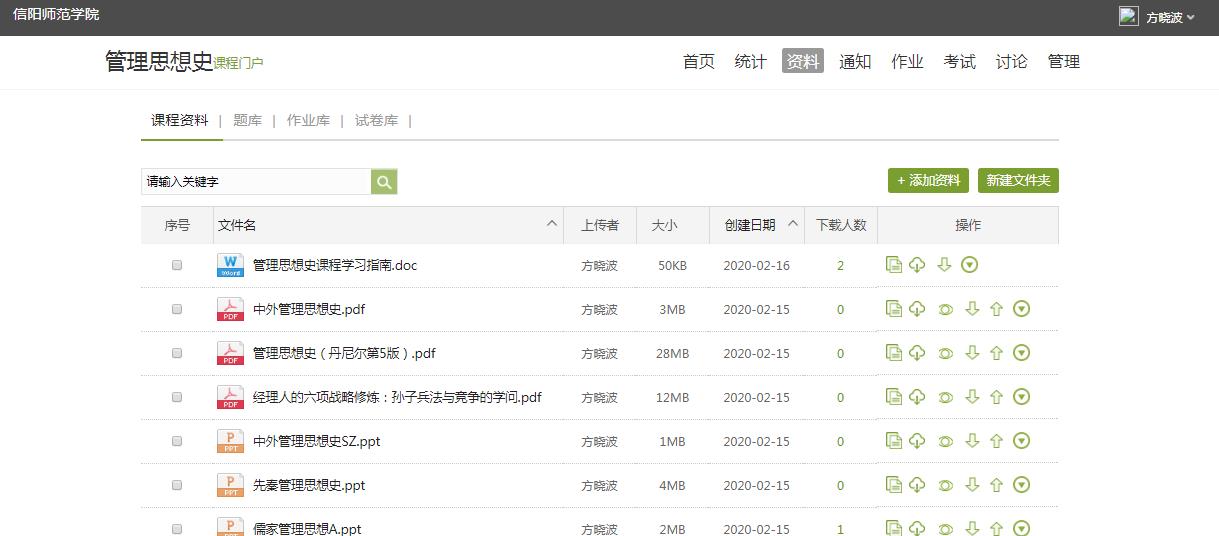This screenshot has width=1219, height=536.
Task: Focus the keyword search input field
Action: point(256,181)
